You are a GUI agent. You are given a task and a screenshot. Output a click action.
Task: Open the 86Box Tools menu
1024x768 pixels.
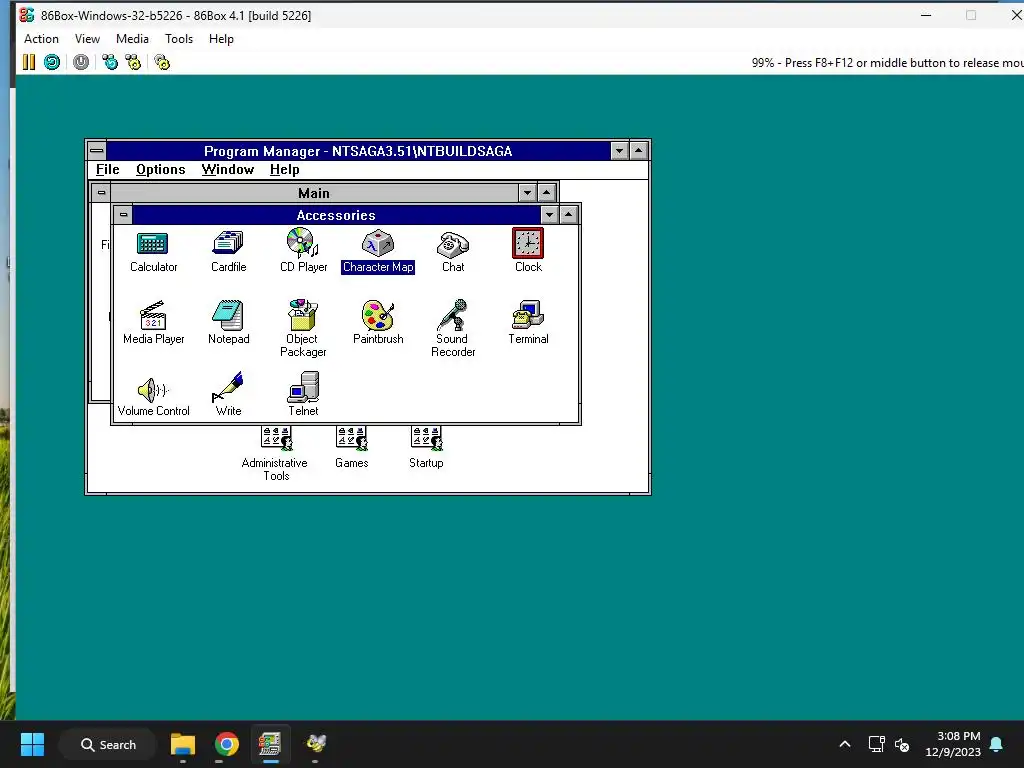(x=179, y=39)
